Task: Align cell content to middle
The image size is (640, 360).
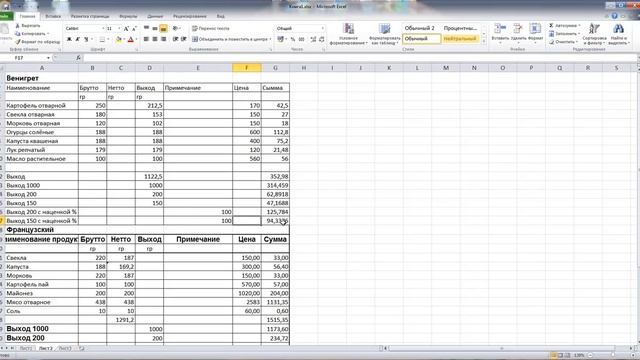Action: pos(155,29)
